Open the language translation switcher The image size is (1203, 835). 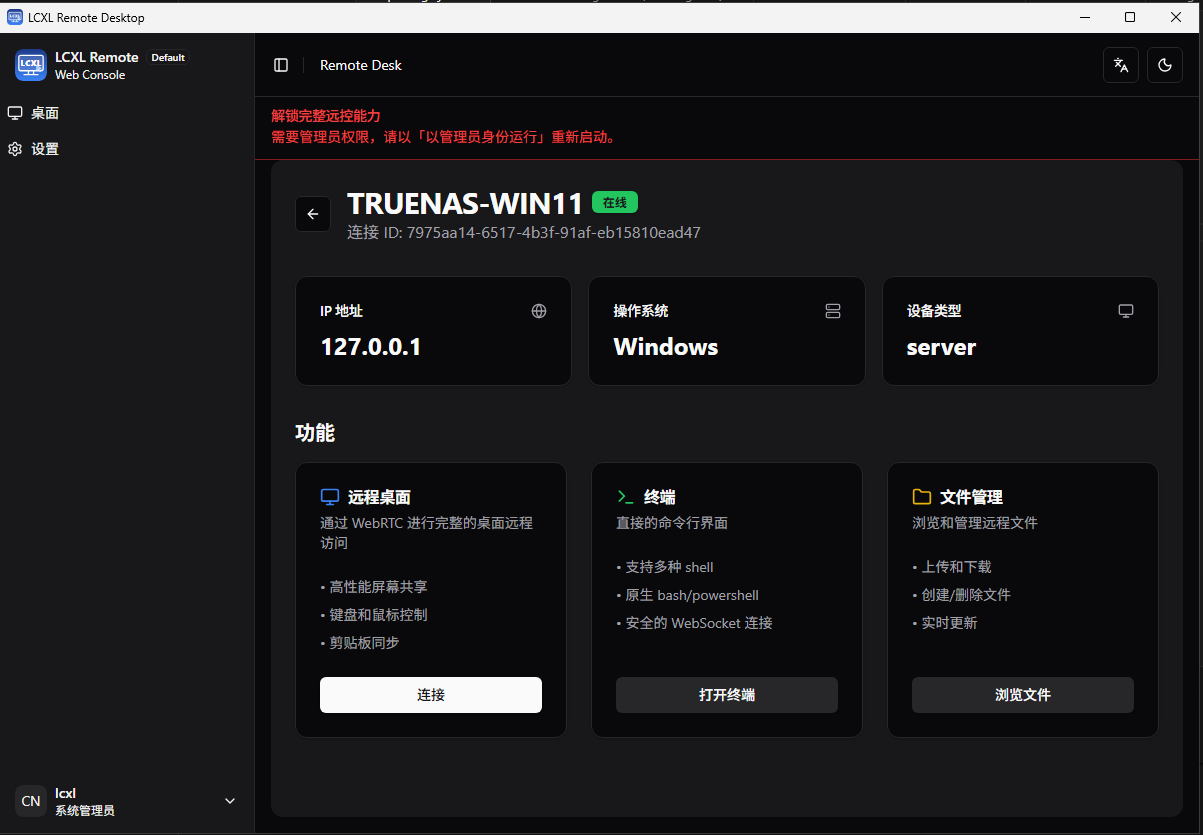click(1121, 65)
